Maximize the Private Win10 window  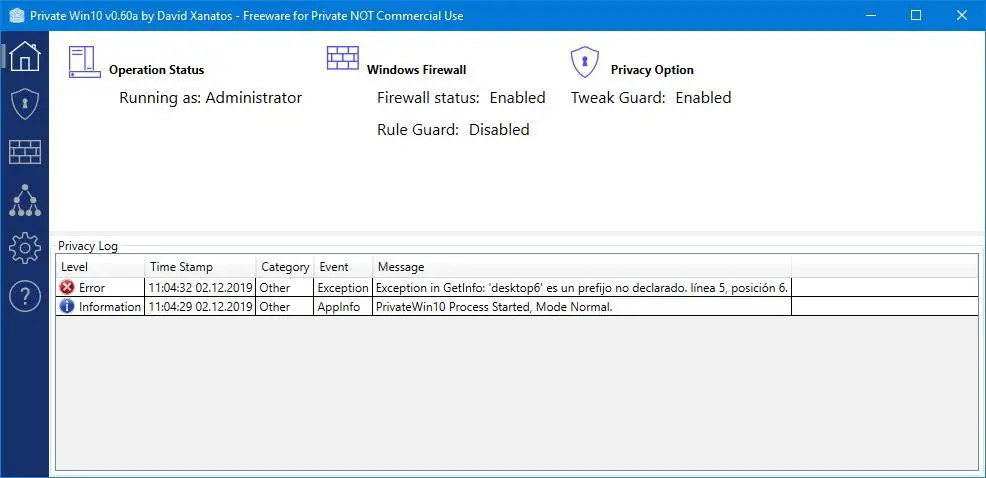916,15
